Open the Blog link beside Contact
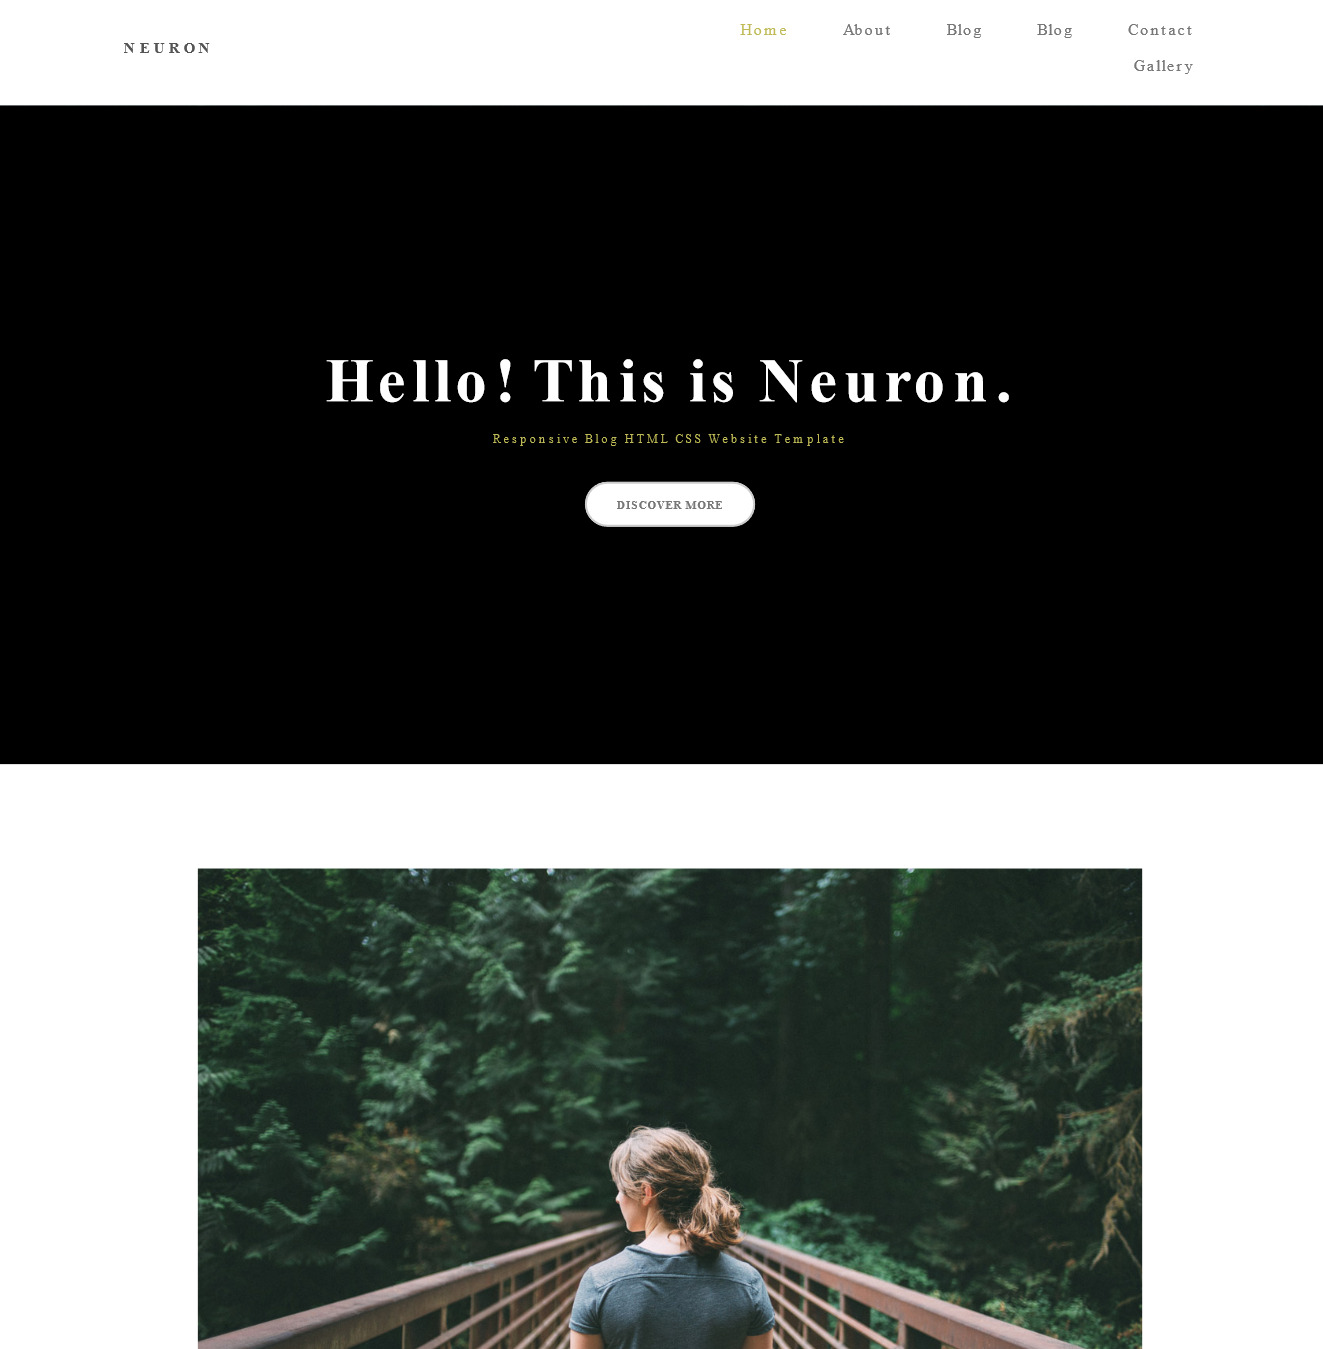Screen dimensions: 1323x1349 (1055, 30)
